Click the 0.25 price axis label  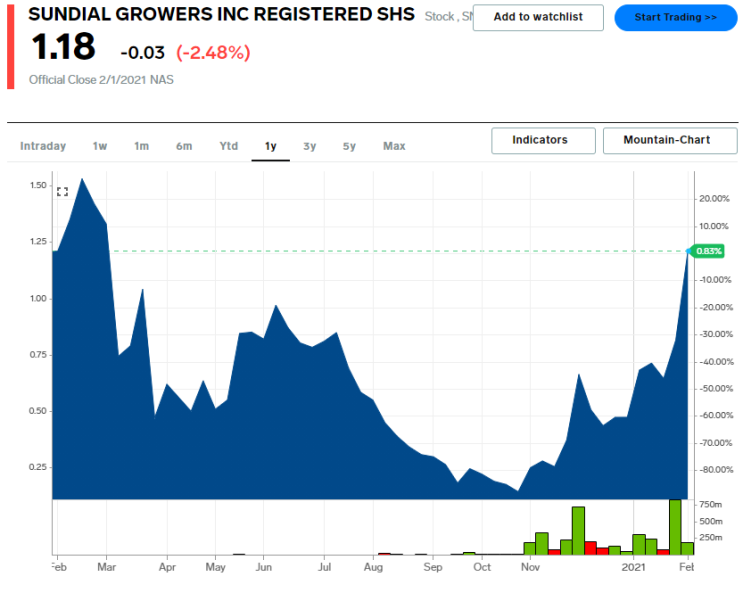[x=38, y=467]
